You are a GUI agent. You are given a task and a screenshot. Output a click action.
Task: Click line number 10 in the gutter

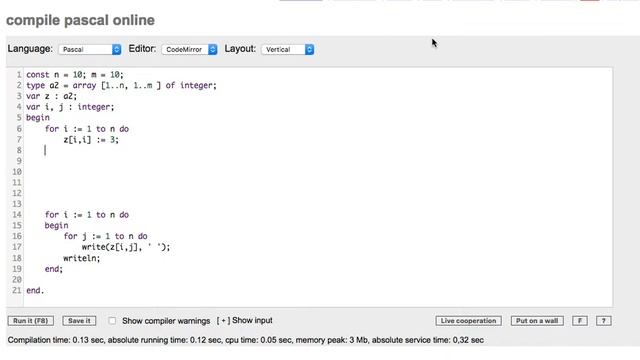pyautogui.click(x=17, y=172)
